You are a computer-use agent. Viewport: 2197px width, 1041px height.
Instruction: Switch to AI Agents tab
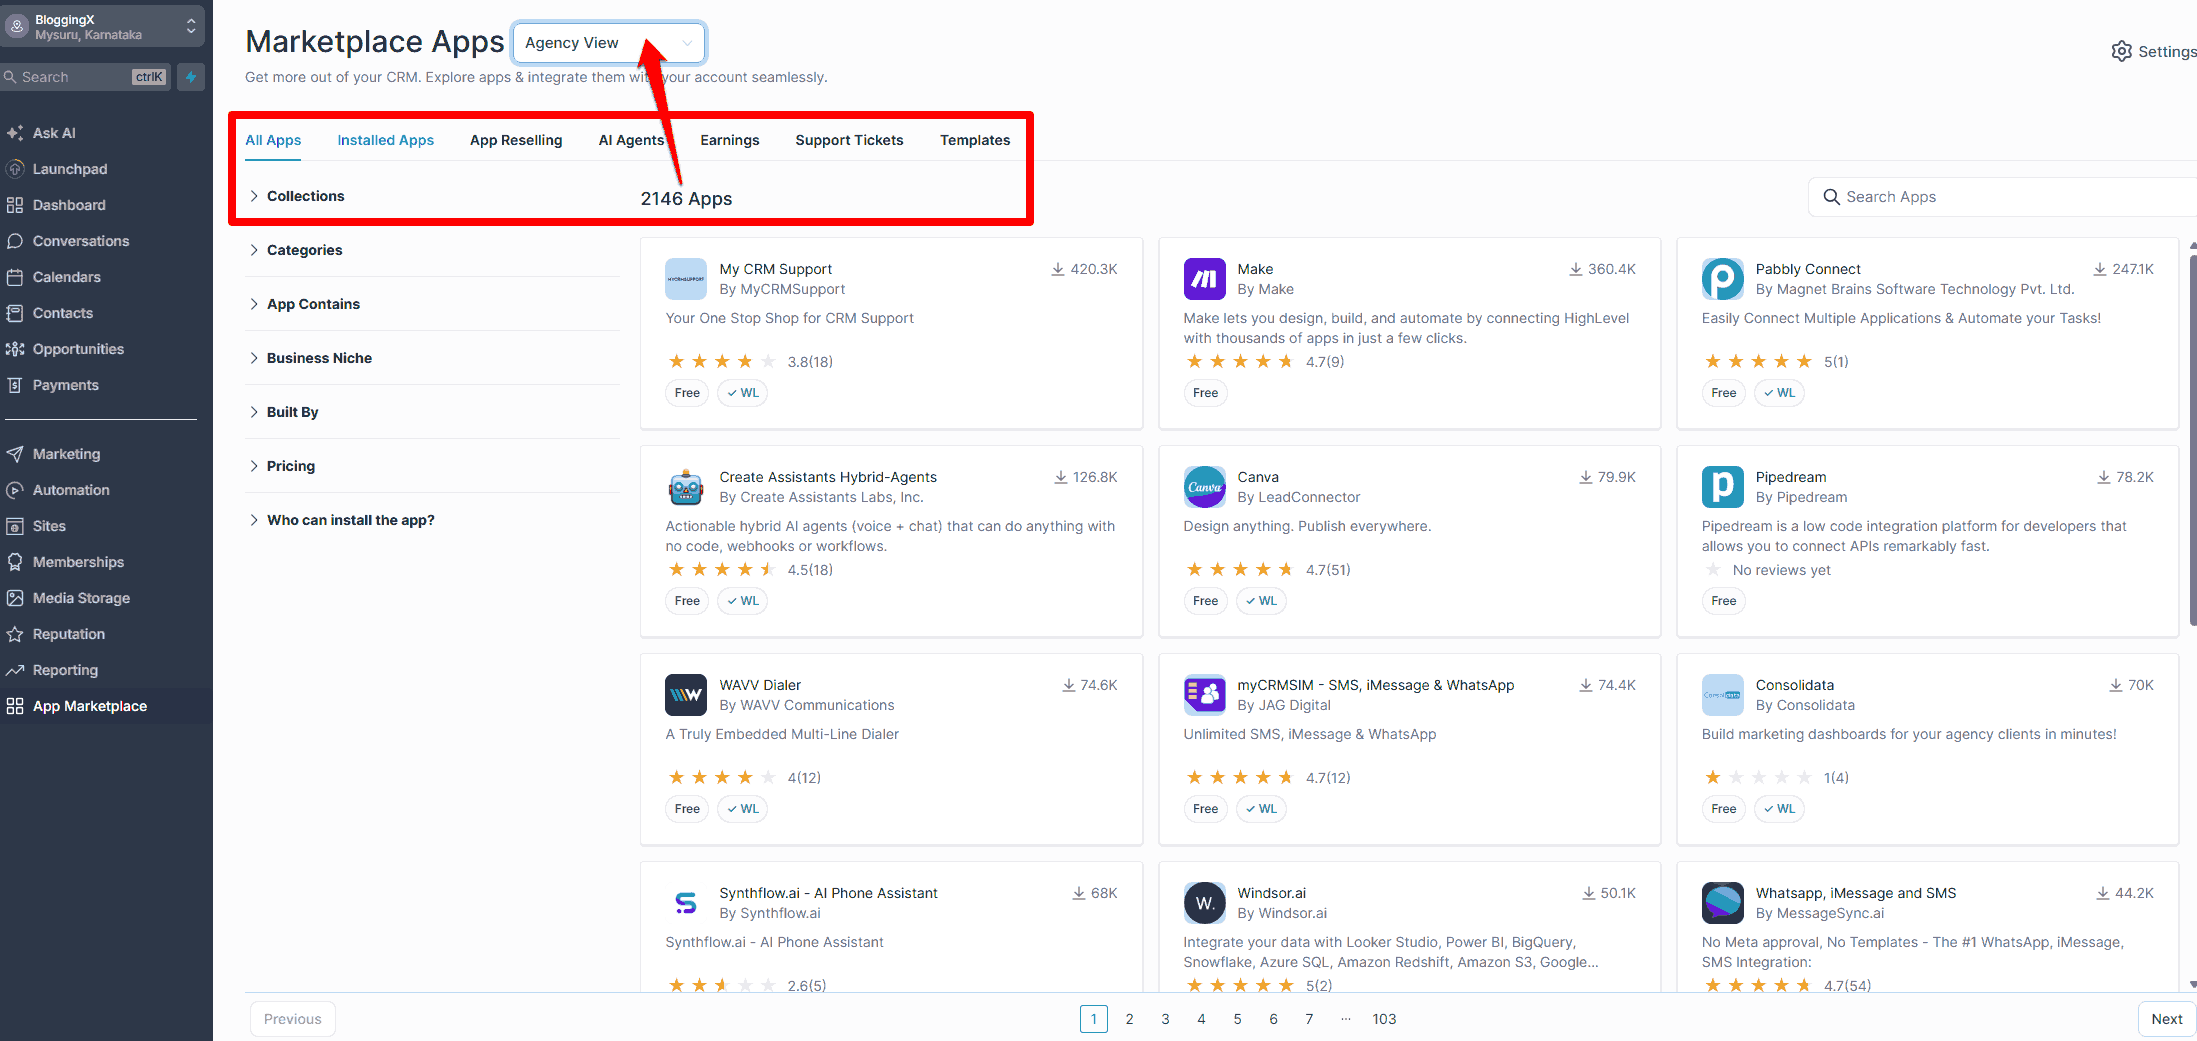631,140
